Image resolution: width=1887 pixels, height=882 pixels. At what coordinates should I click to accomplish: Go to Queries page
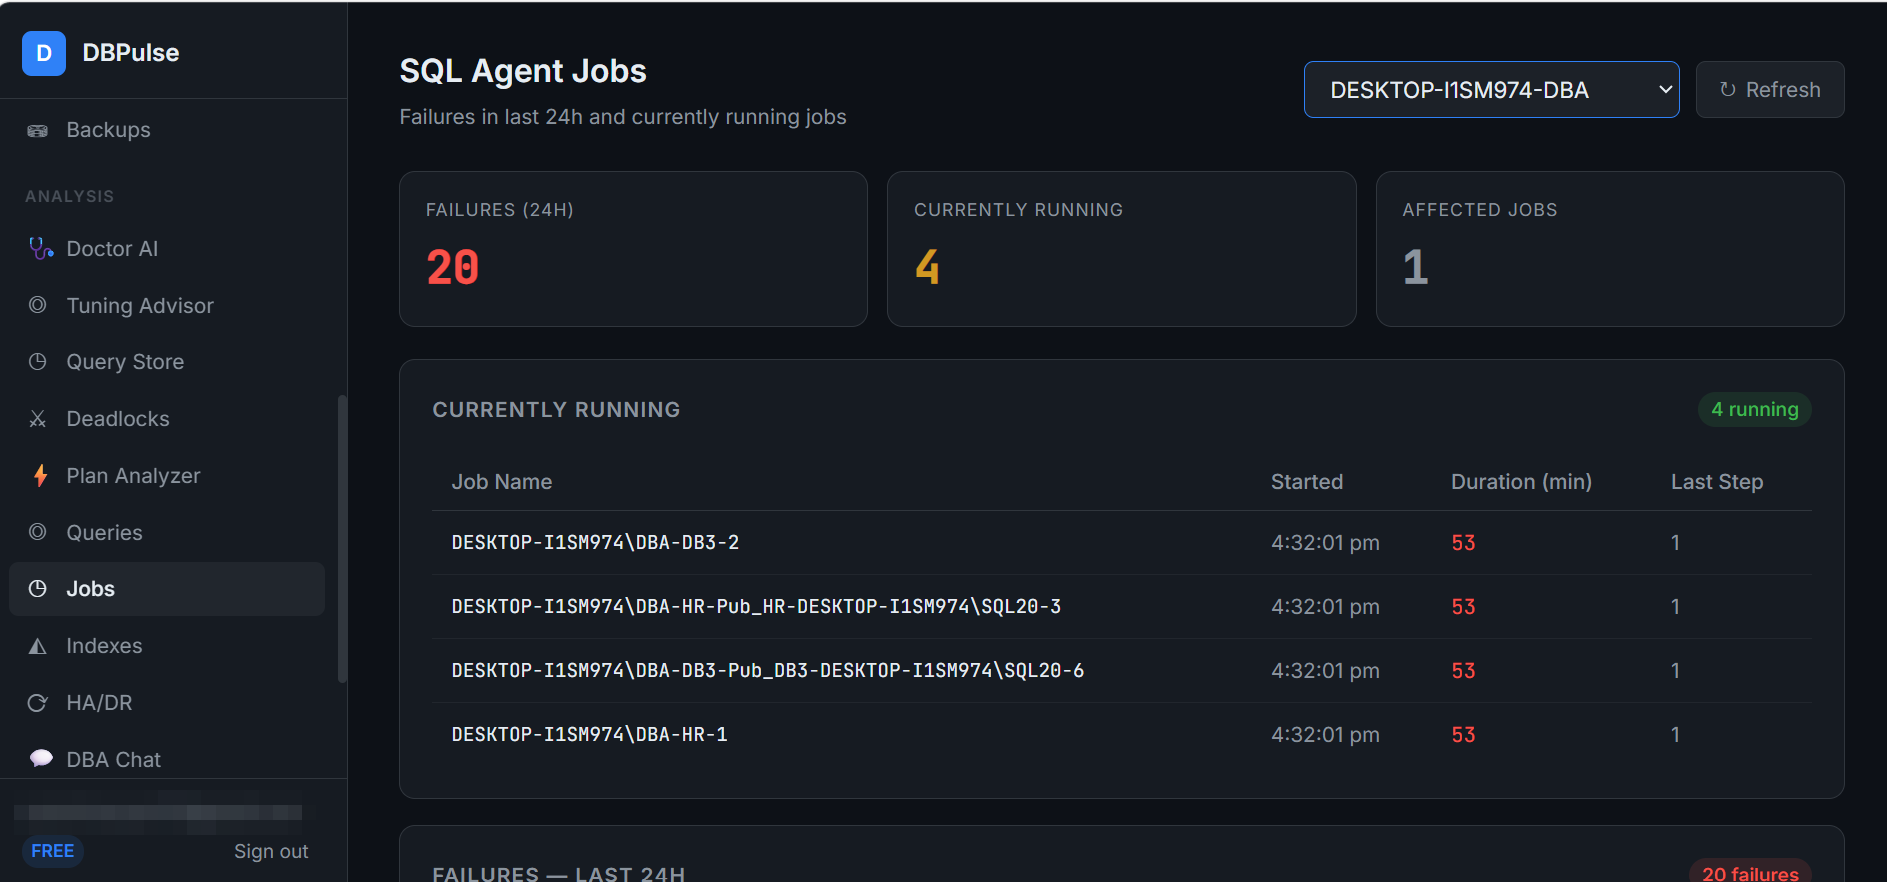pyautogui.click(x=167, y=533)
